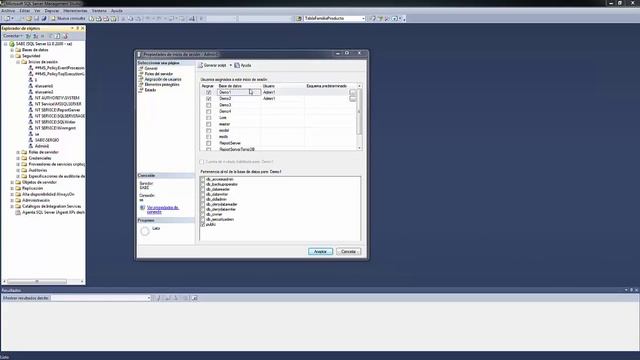Image resolution: width=640 pixels, height=360 pixels.
Task: Open the Mostrar resultados desde dropdown
Action: (x=149, y=298)
